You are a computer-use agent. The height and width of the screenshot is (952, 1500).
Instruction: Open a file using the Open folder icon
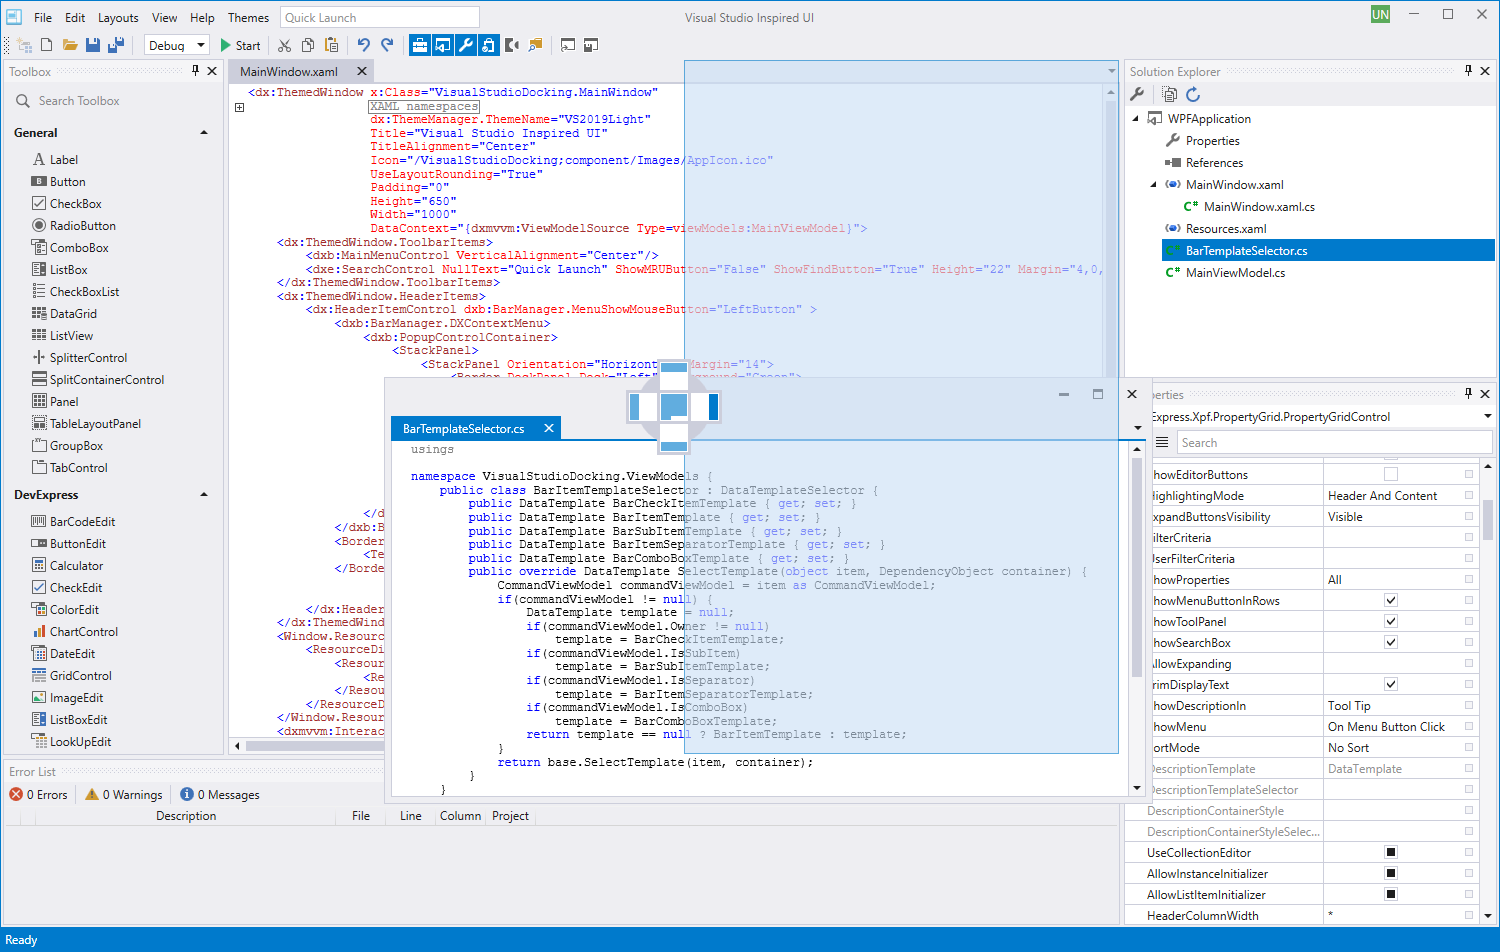coord(69,45)
